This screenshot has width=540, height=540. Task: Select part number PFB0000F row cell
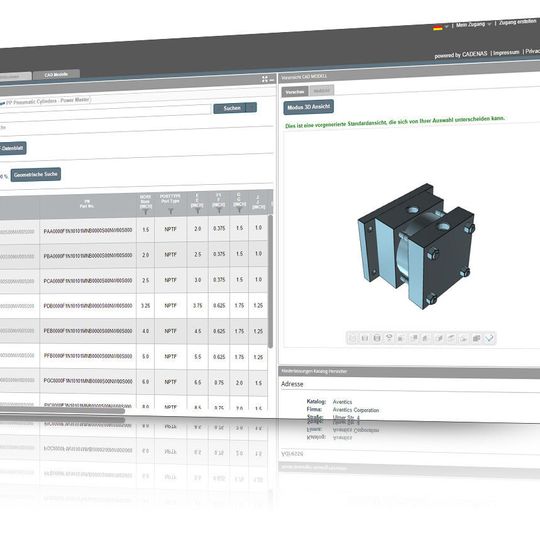pos(88,356)
